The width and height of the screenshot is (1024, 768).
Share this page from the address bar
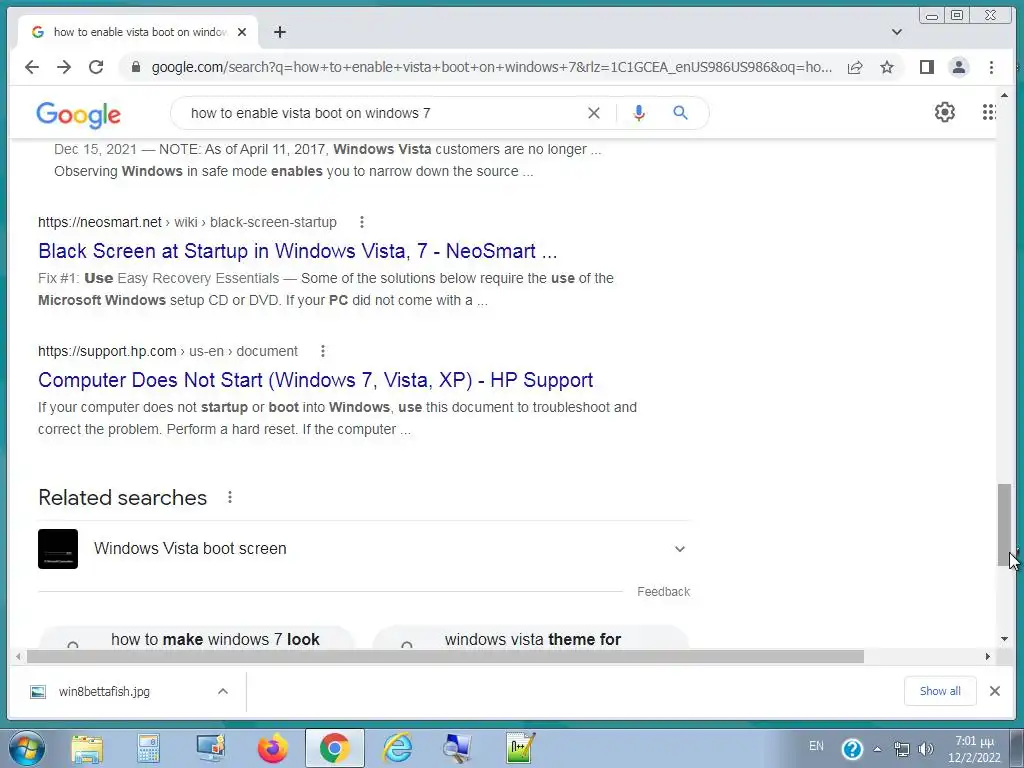click(x=855, y=67)
